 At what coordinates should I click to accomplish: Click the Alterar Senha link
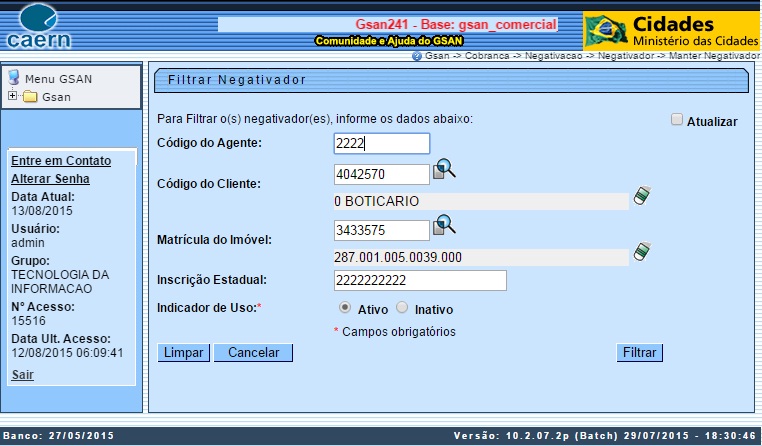[50, 179]
